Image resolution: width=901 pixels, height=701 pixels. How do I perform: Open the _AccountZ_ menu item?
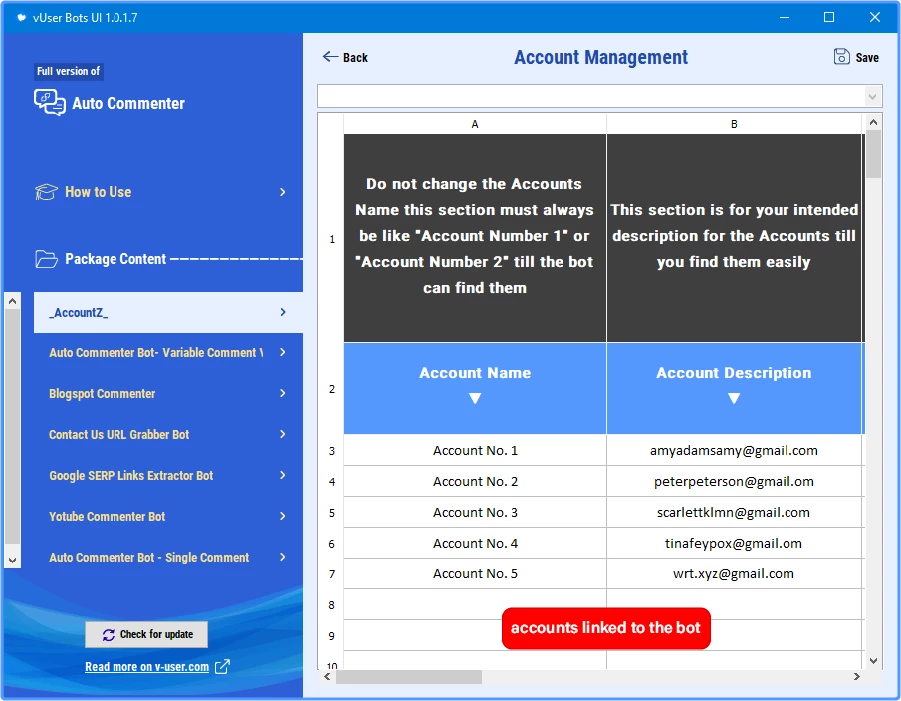pyautogui.click(x=168, y=312)
